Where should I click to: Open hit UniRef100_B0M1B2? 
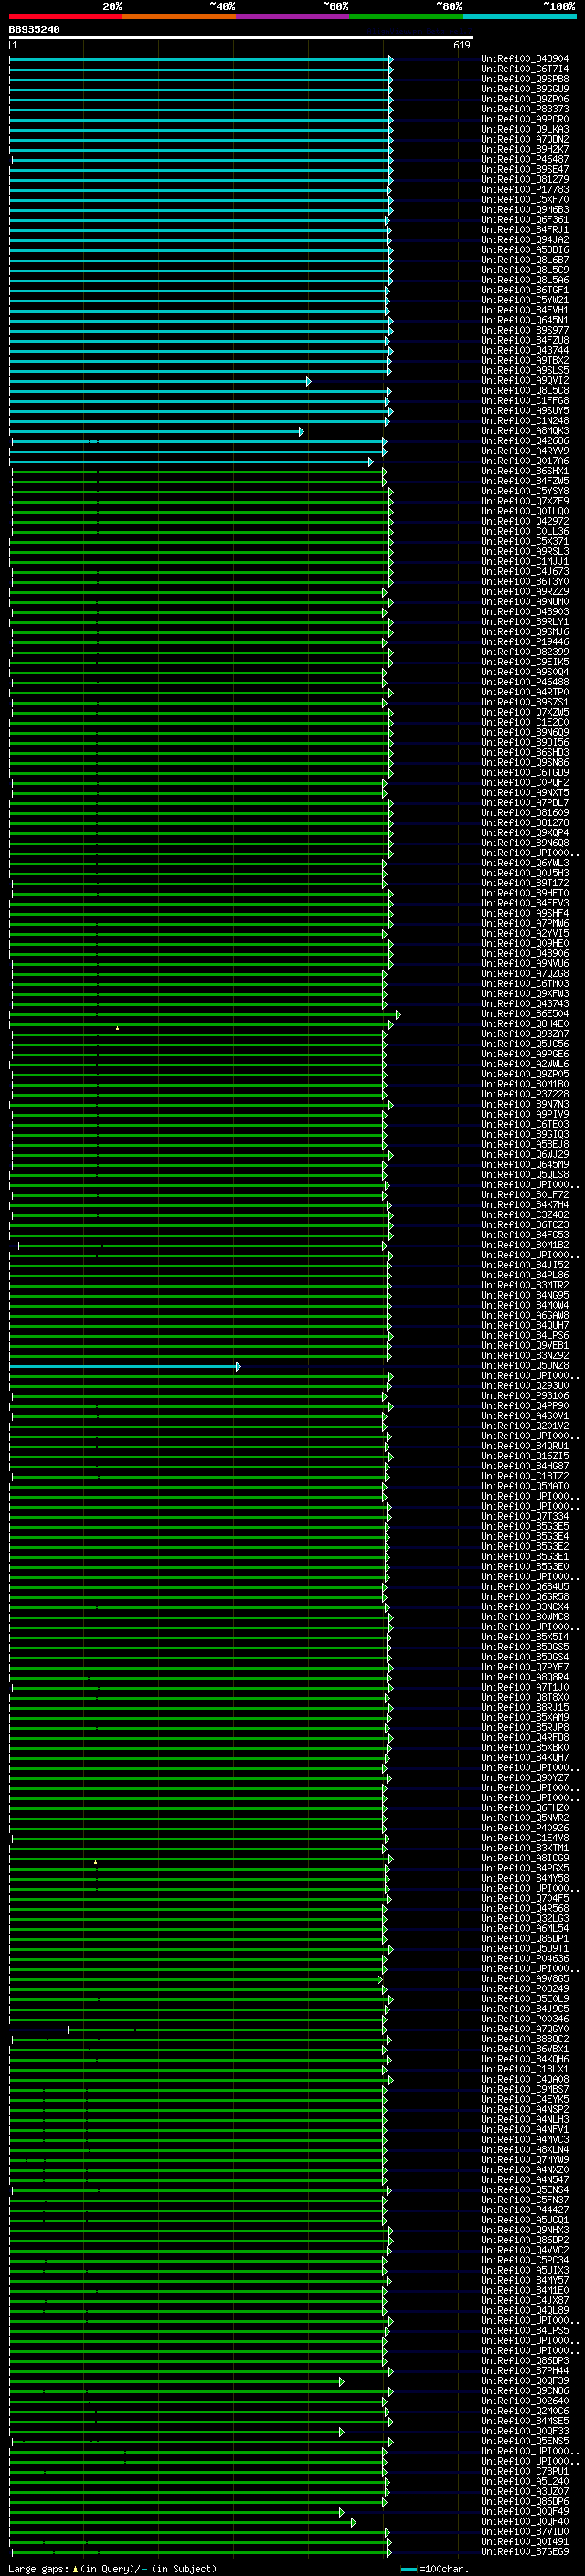click(x=525, y=1245)
